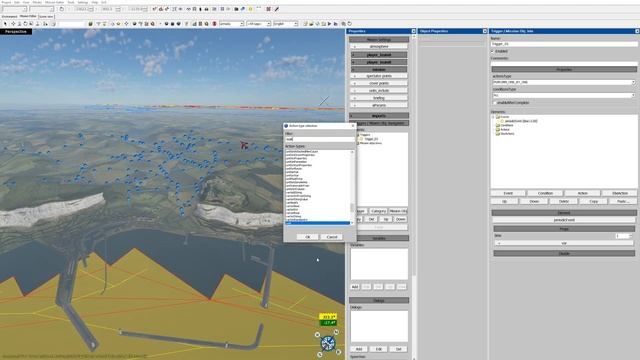The height and width of the screenshot is (360, 640).
Task: Open the View menu
Action: (26, 2)
